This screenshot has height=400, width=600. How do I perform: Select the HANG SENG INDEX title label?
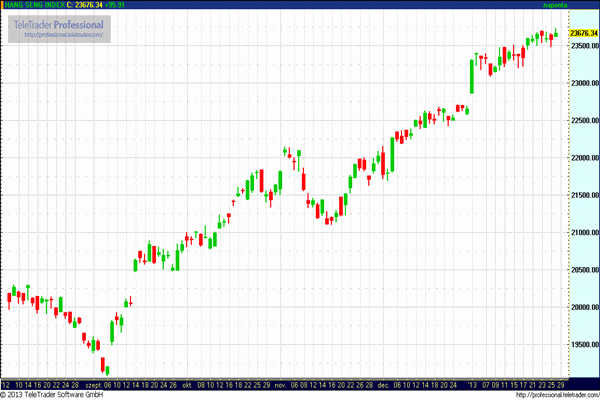[x=36, y=5]
